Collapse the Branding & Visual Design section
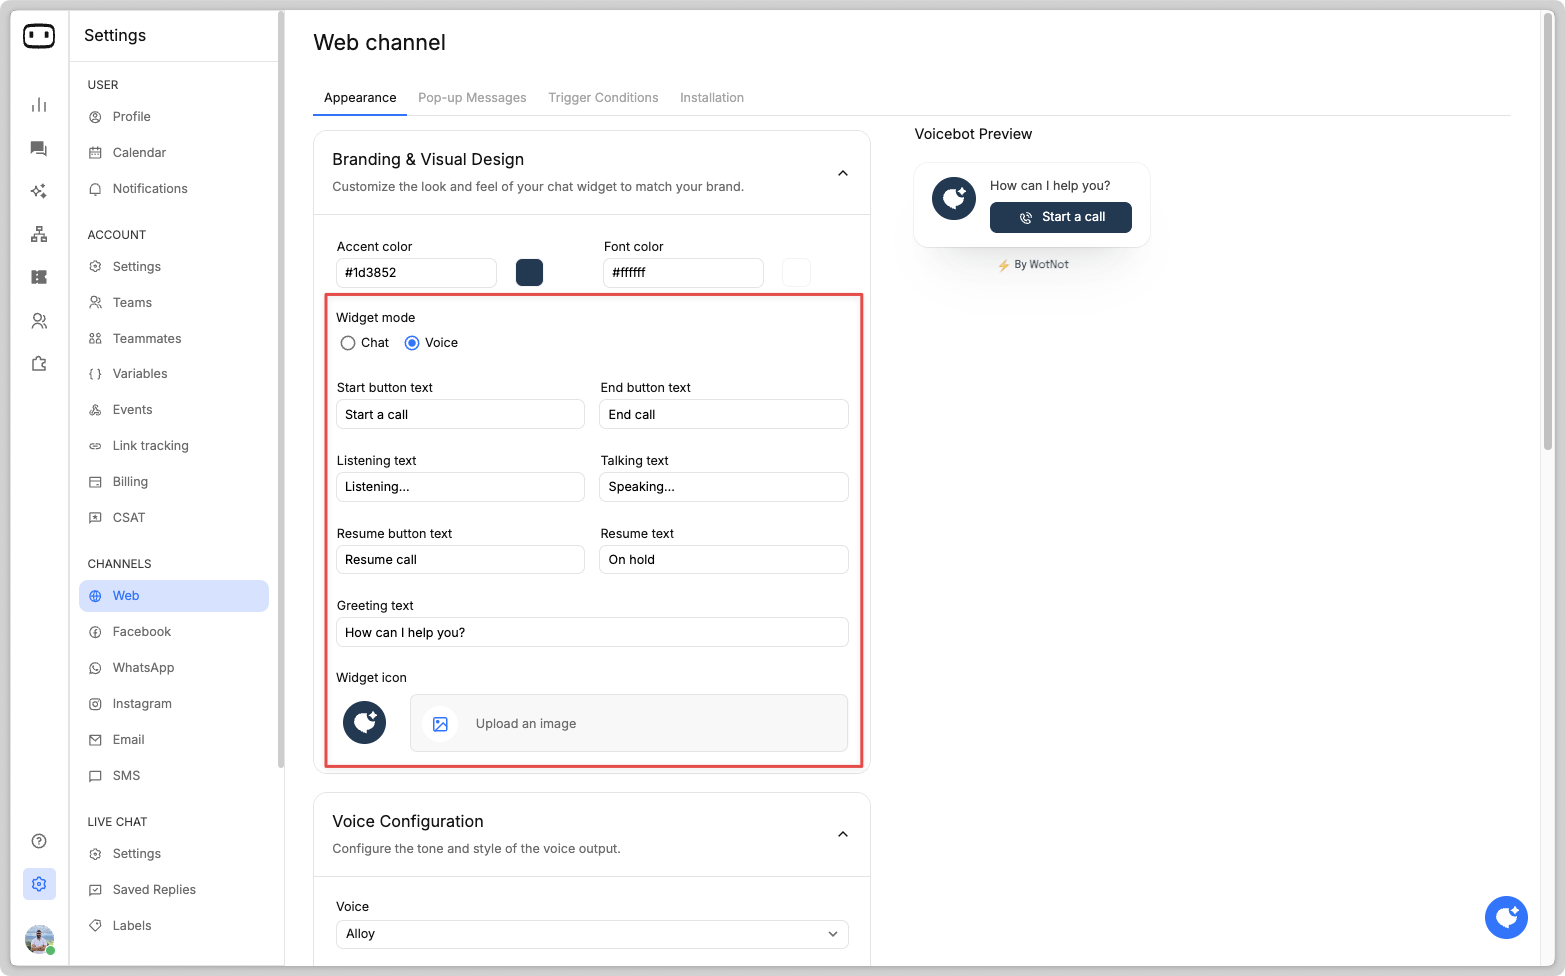The height and width of the screenshot is (976, 1565). (x=843, y=173)
